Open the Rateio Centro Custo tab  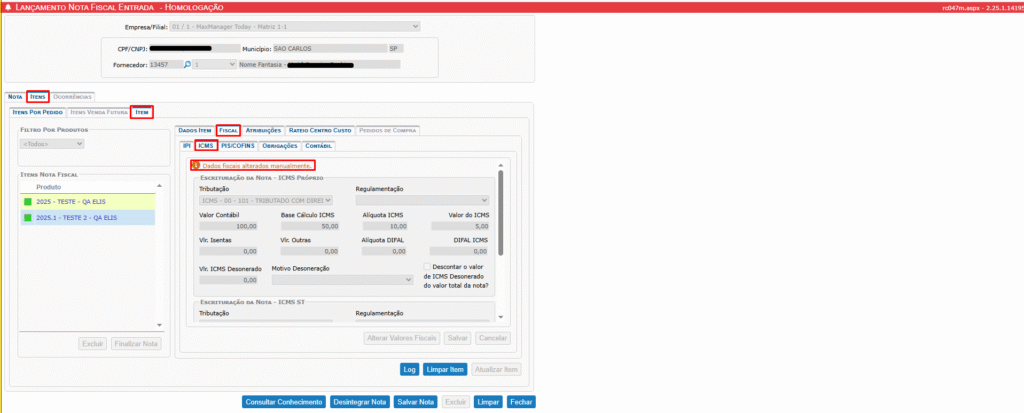click(x=320, y=131)
